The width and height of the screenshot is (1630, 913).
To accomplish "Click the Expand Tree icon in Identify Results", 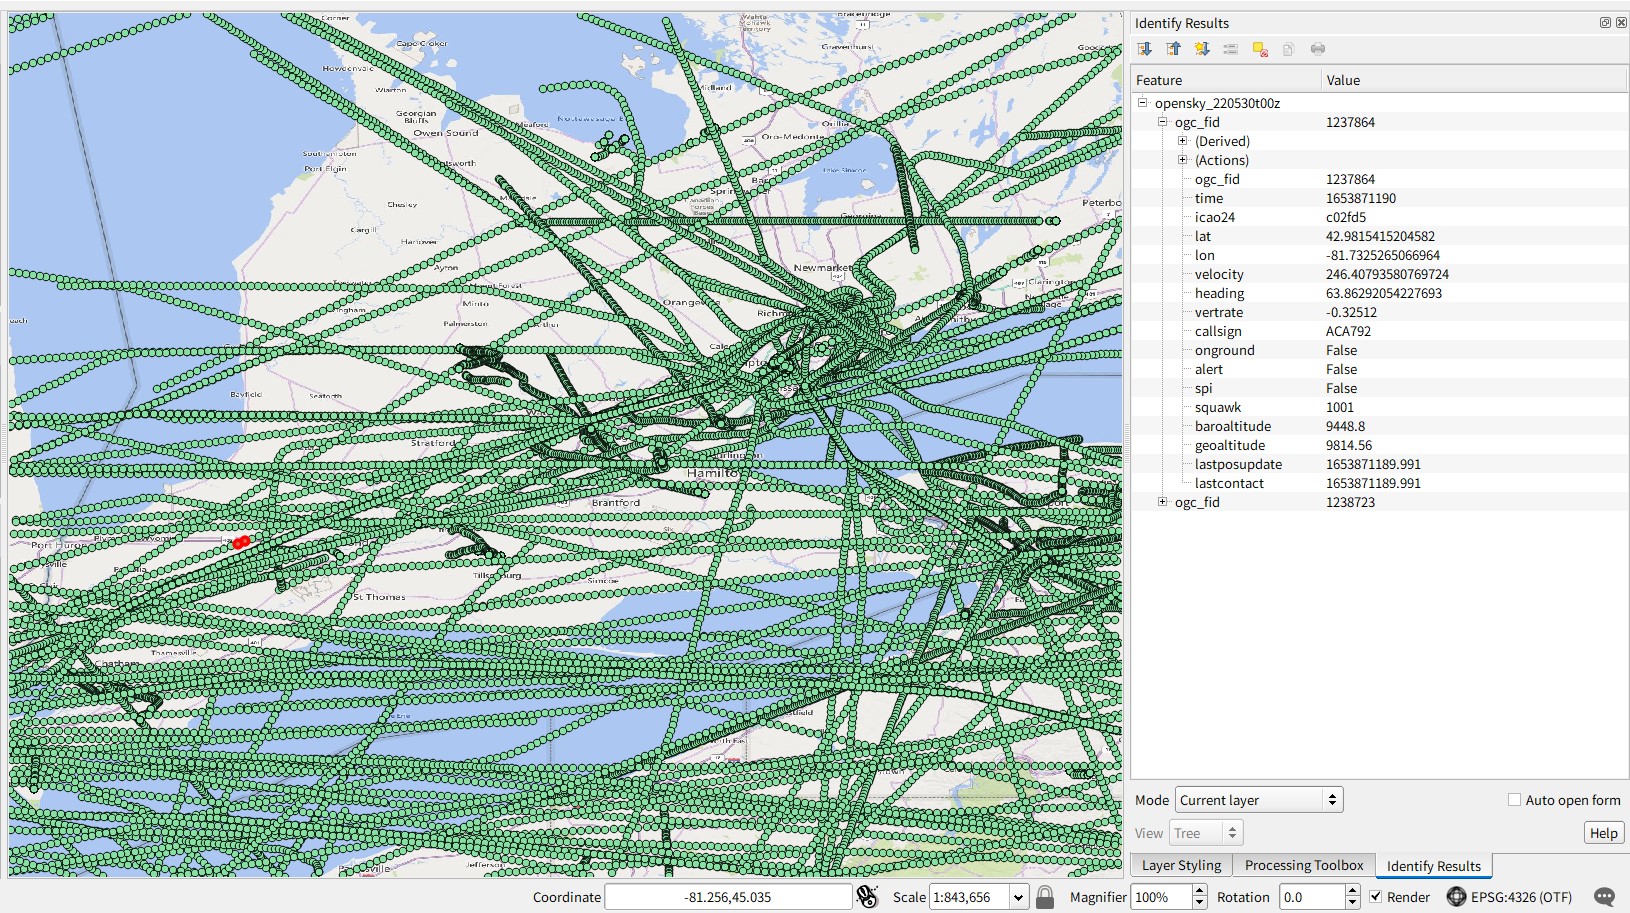I will click(1145, 49).
